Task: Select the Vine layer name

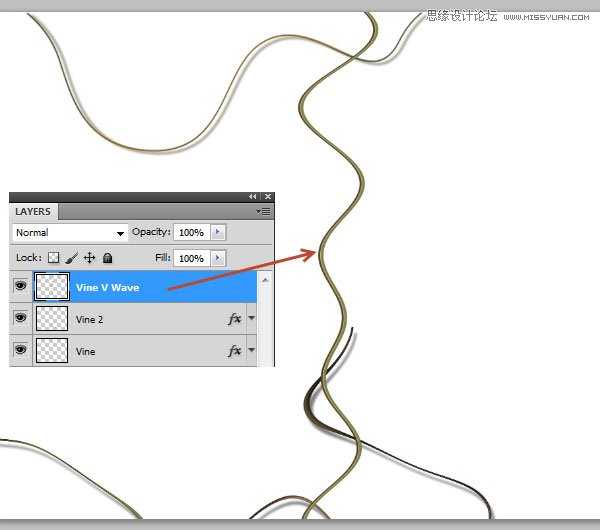Action: [x=85, y=351]
